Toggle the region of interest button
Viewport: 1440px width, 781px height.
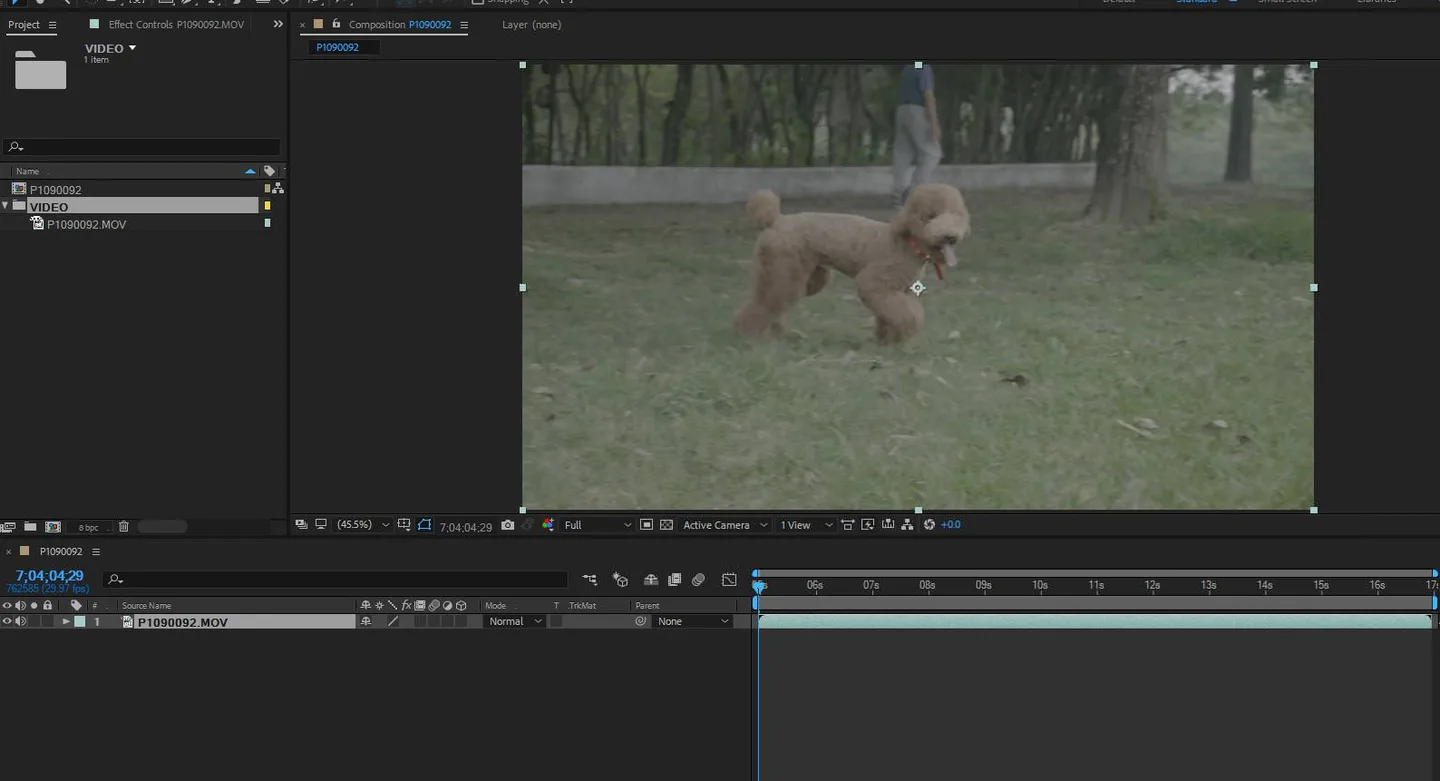click(646, 525)
